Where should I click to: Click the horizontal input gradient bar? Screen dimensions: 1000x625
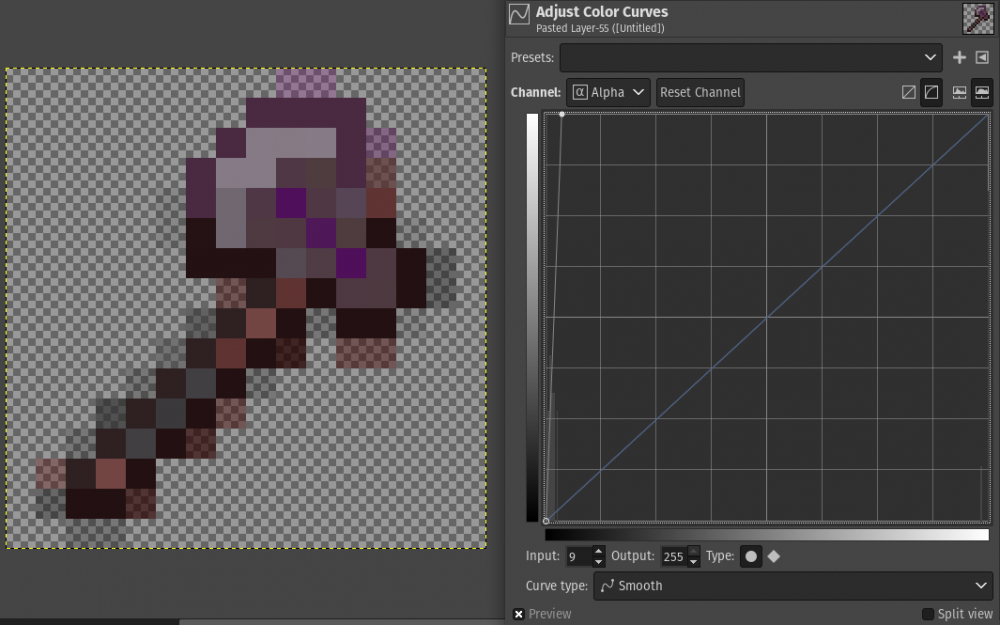pos(767,534)
